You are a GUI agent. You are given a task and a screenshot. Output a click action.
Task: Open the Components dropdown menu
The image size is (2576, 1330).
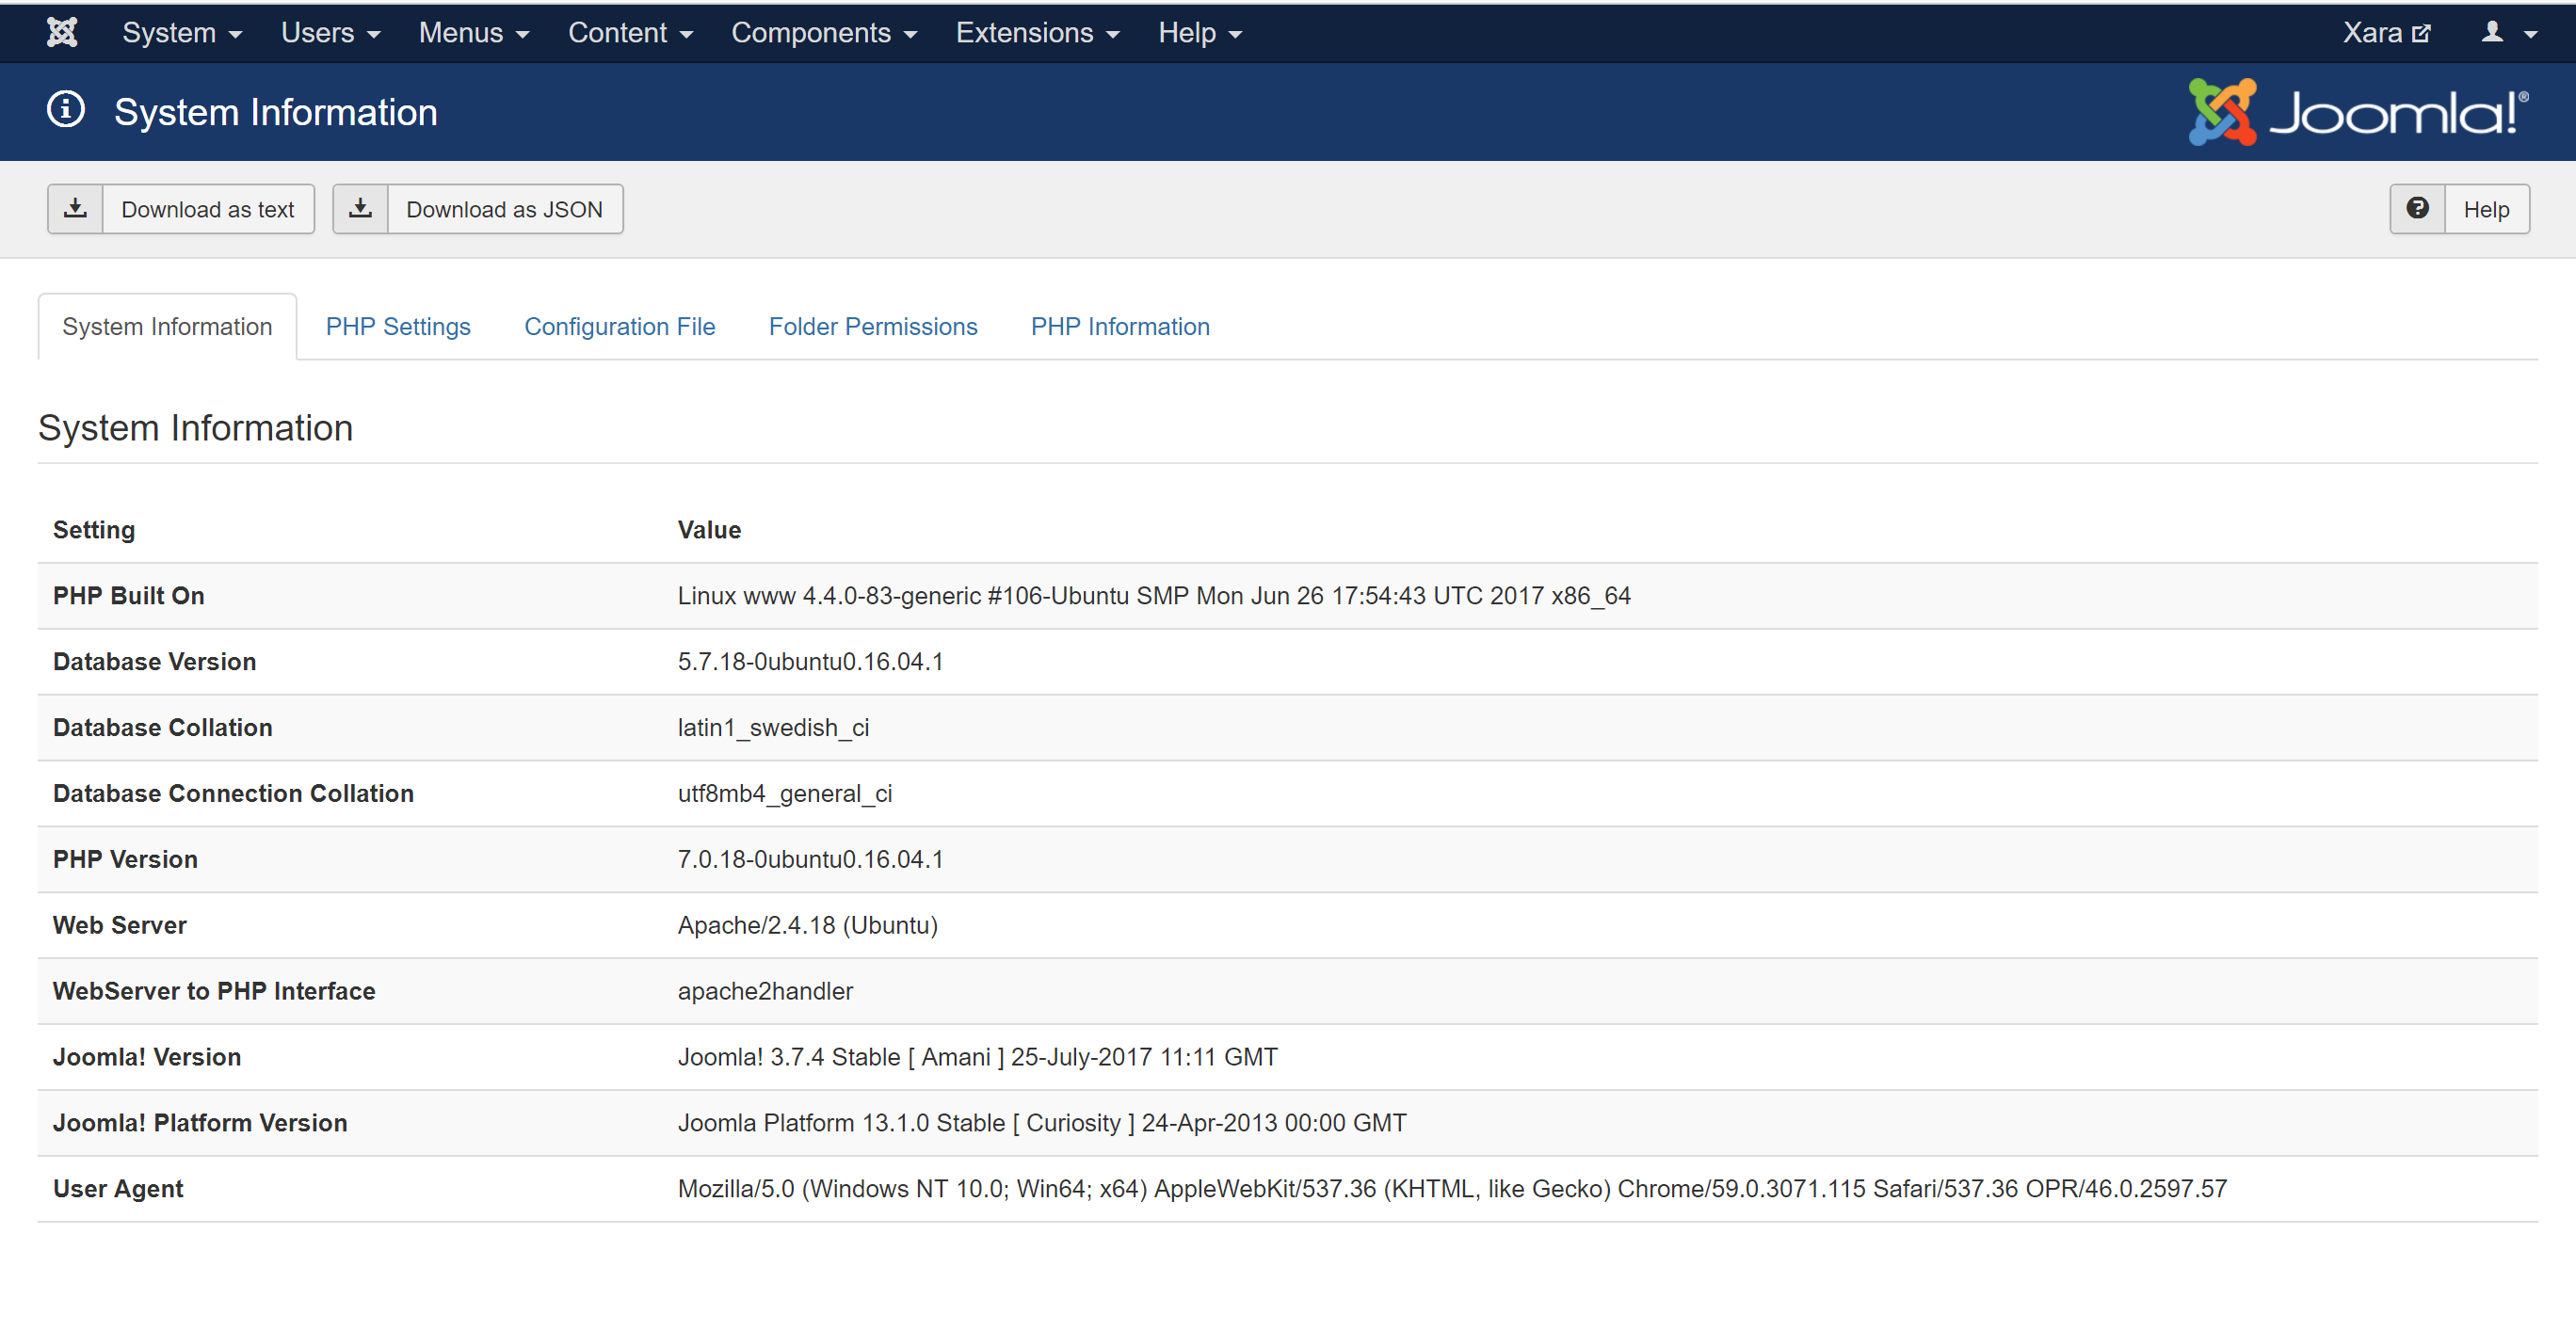tap(824, 33)
